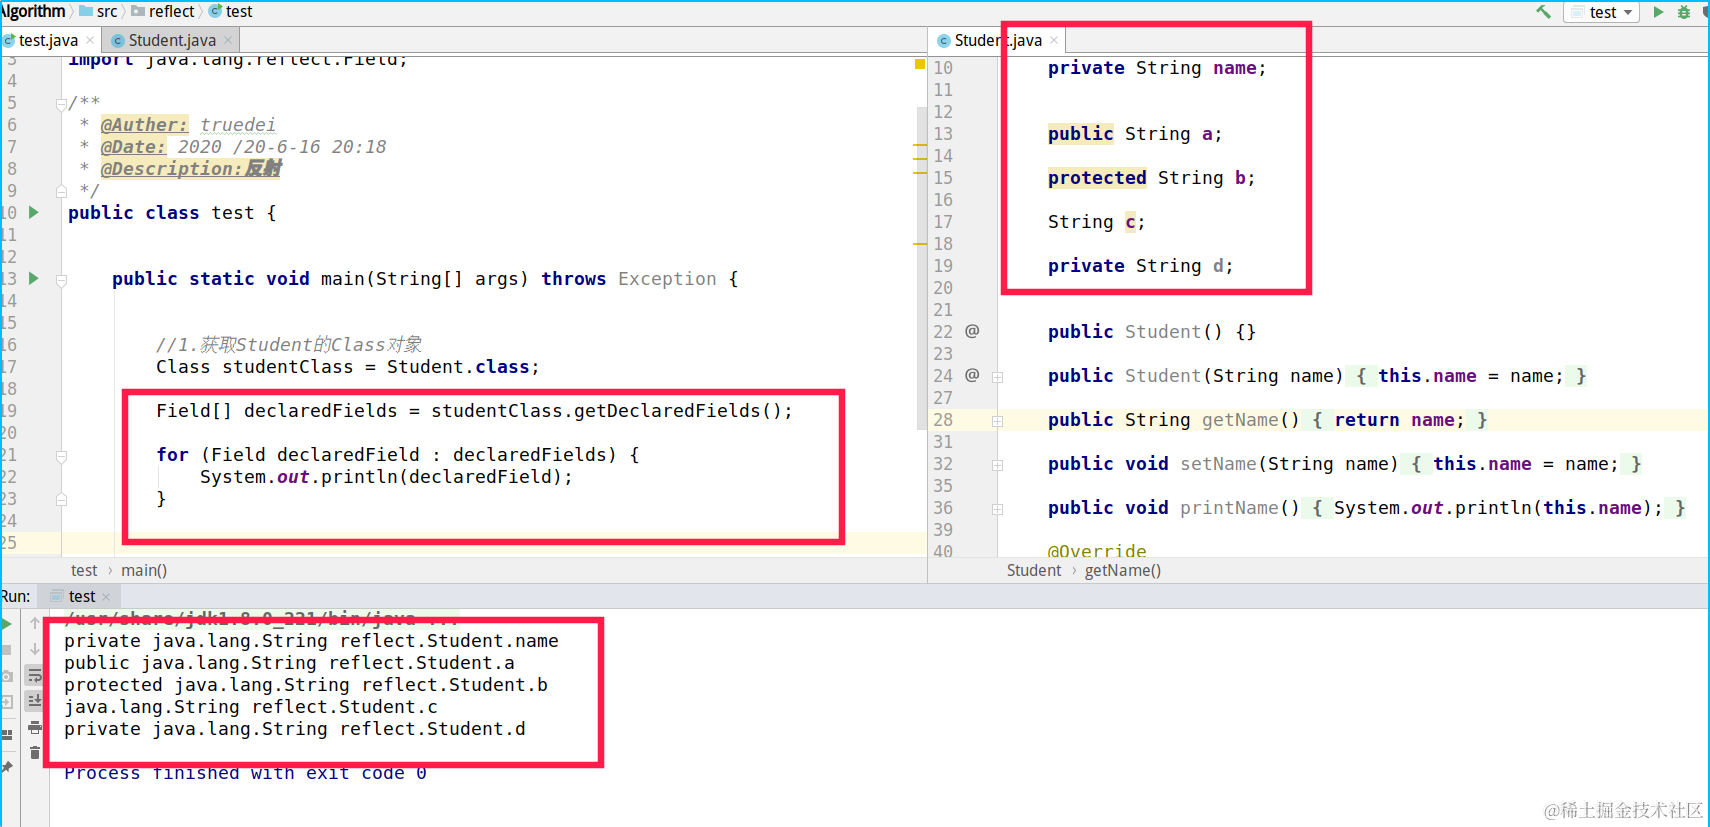Click fold end marker at for loop closing brace

coord(61,498)
